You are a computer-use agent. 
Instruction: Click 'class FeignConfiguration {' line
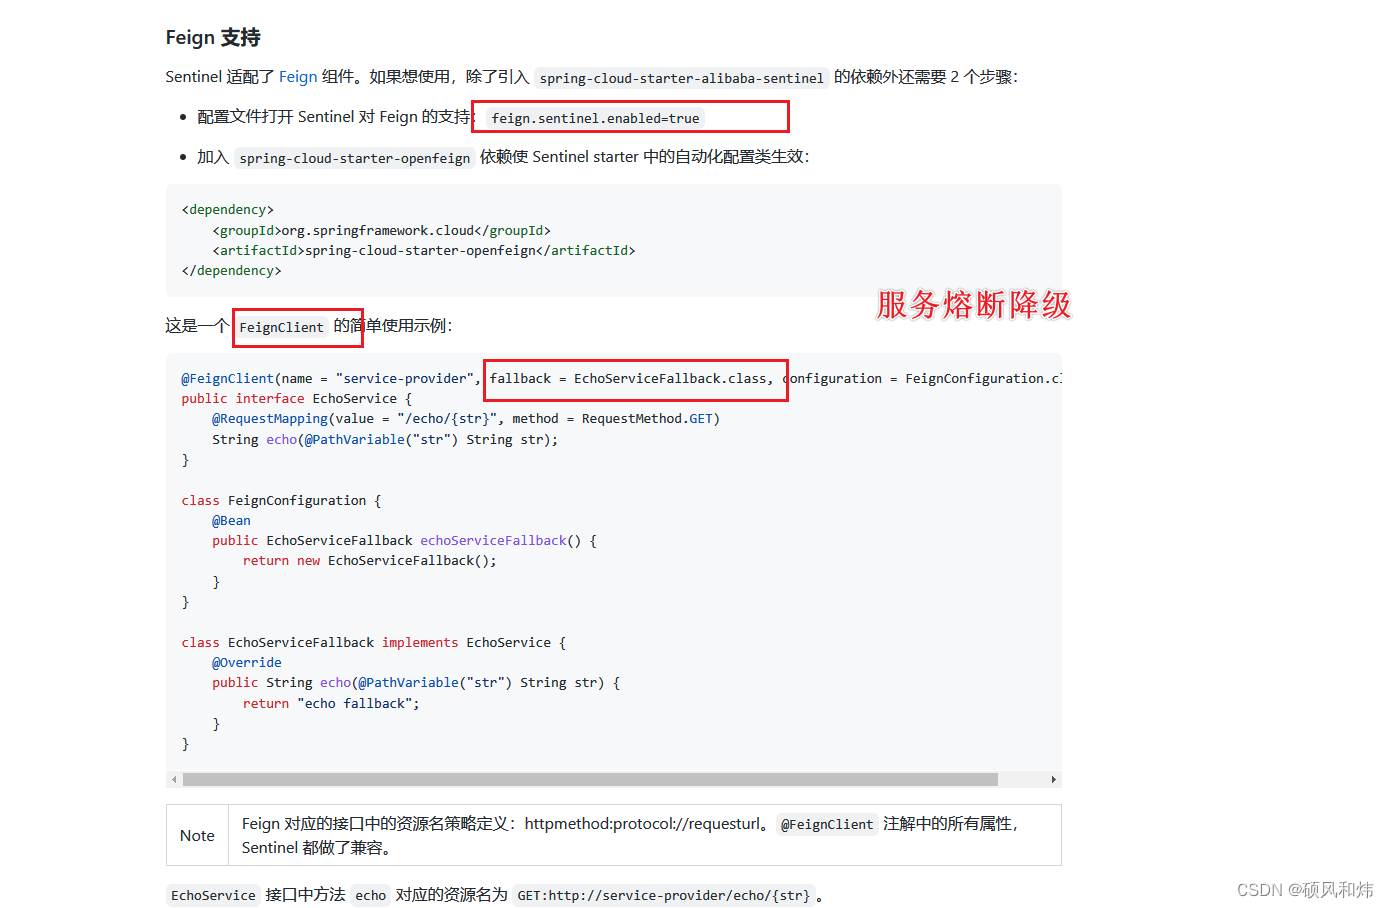click(281, 500)
